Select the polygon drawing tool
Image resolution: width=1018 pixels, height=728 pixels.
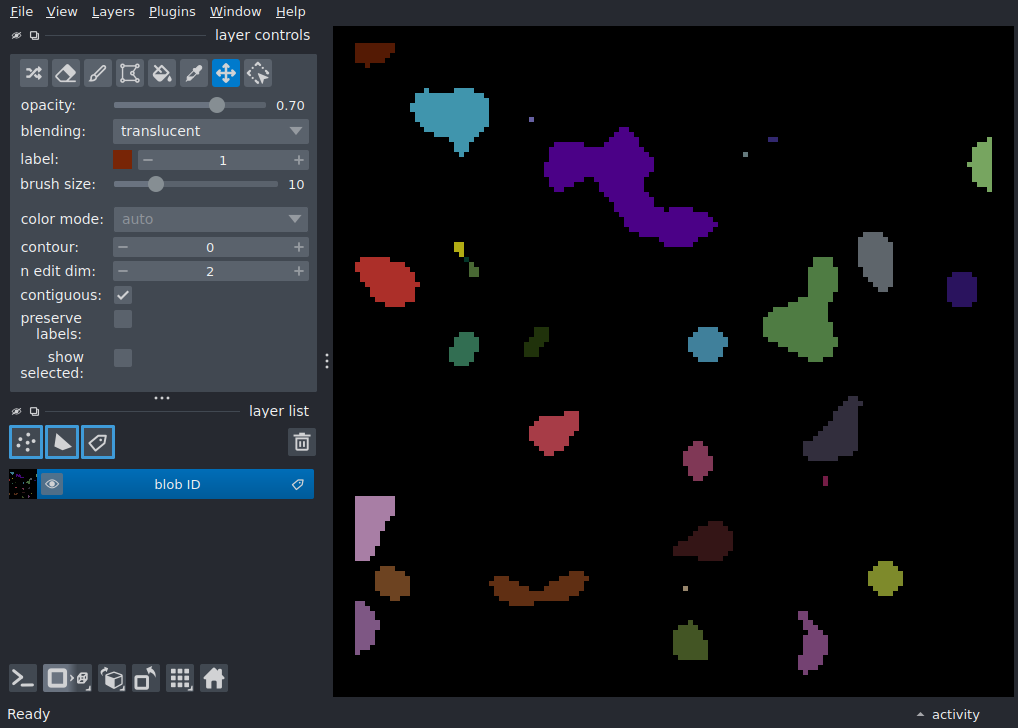(x=129, y=73)
